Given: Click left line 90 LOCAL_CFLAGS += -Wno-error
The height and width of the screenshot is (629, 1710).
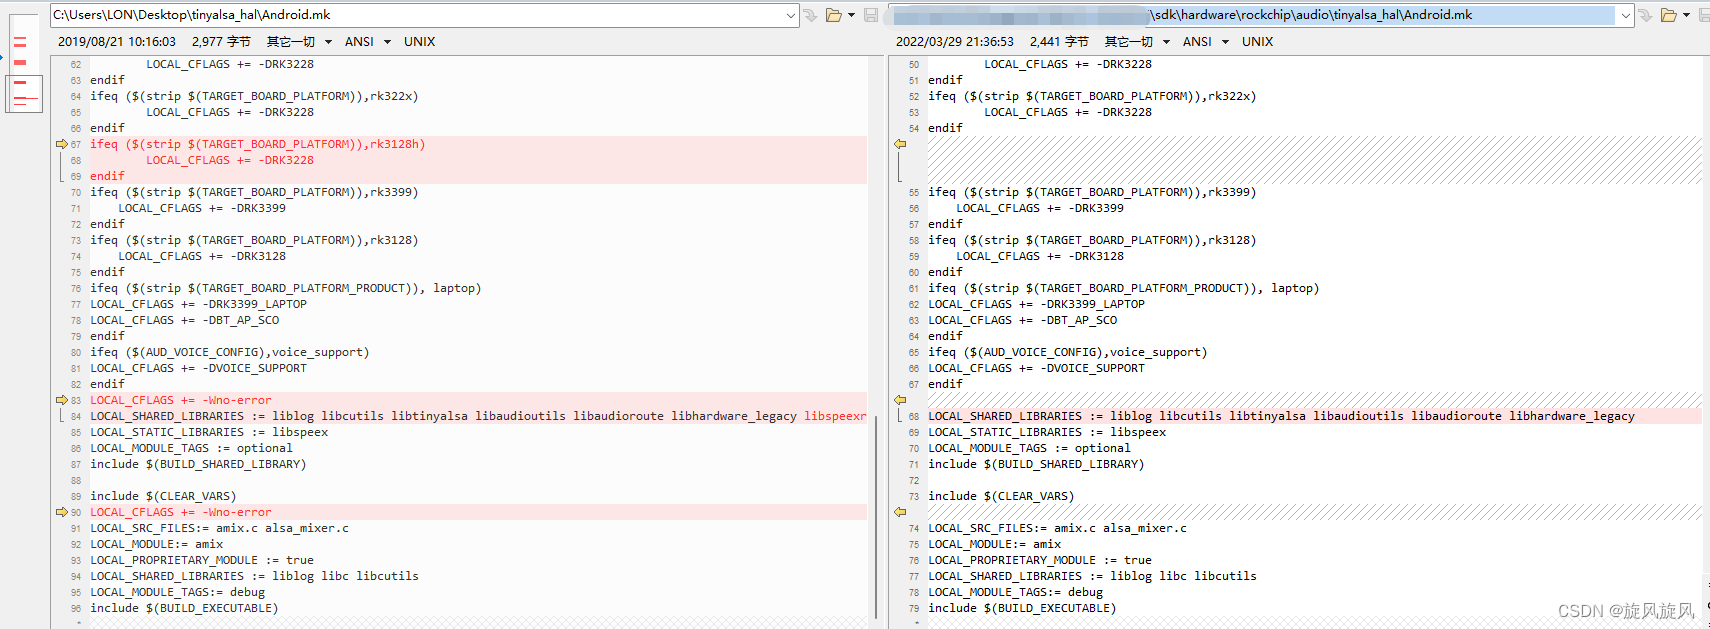Looking at the screenshot, I should (x=181, y=512).
